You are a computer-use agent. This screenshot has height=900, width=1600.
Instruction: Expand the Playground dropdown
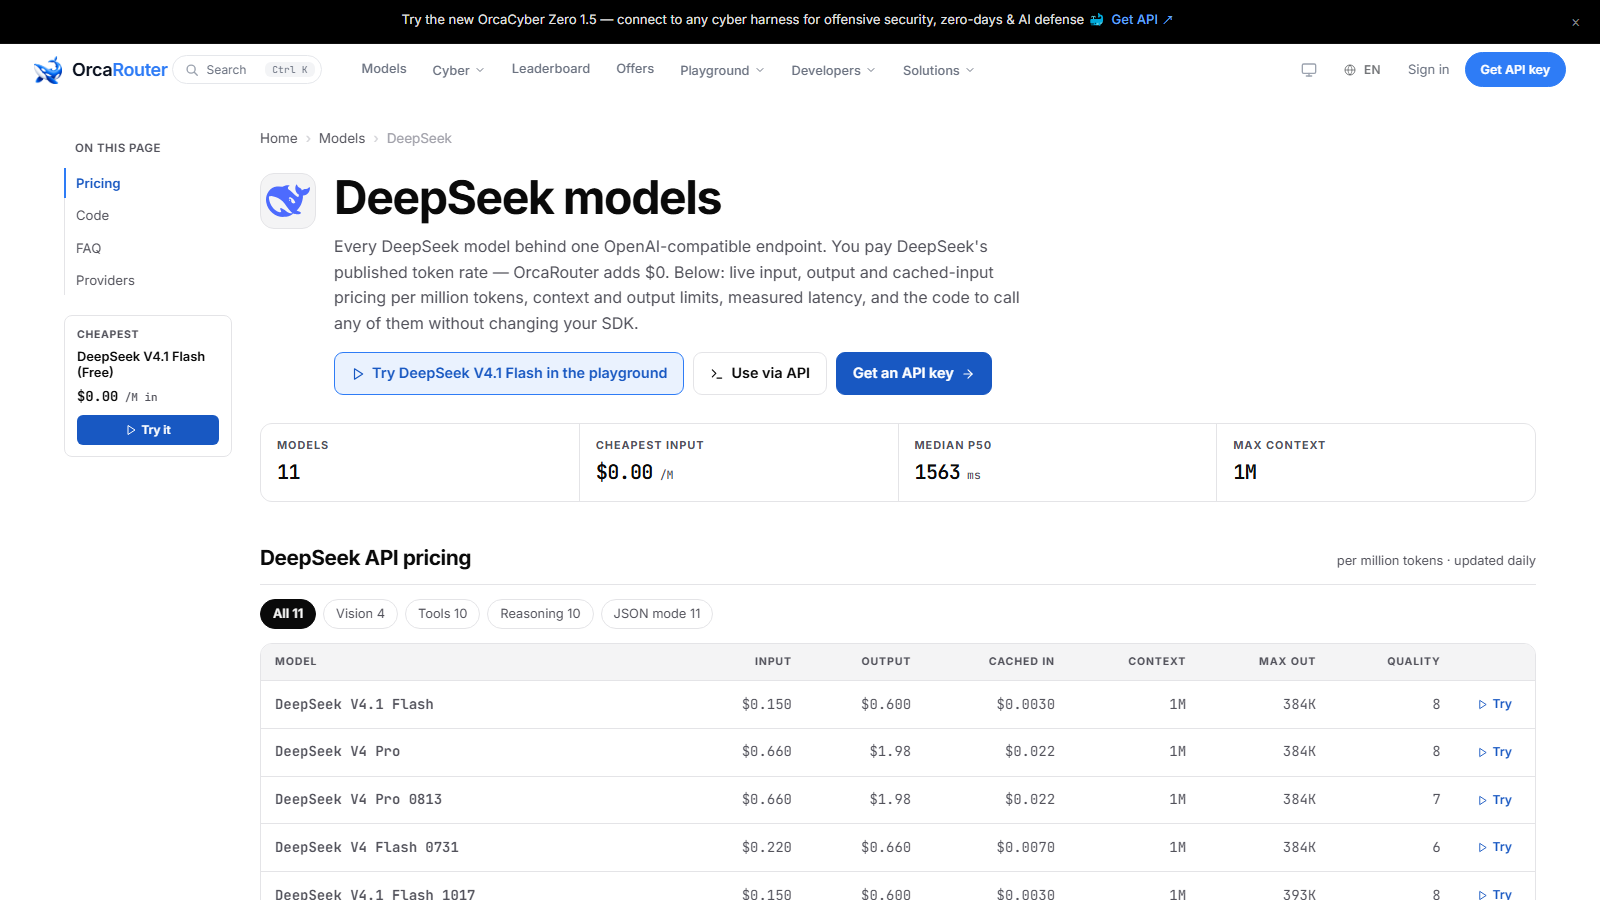pos(722,70)
